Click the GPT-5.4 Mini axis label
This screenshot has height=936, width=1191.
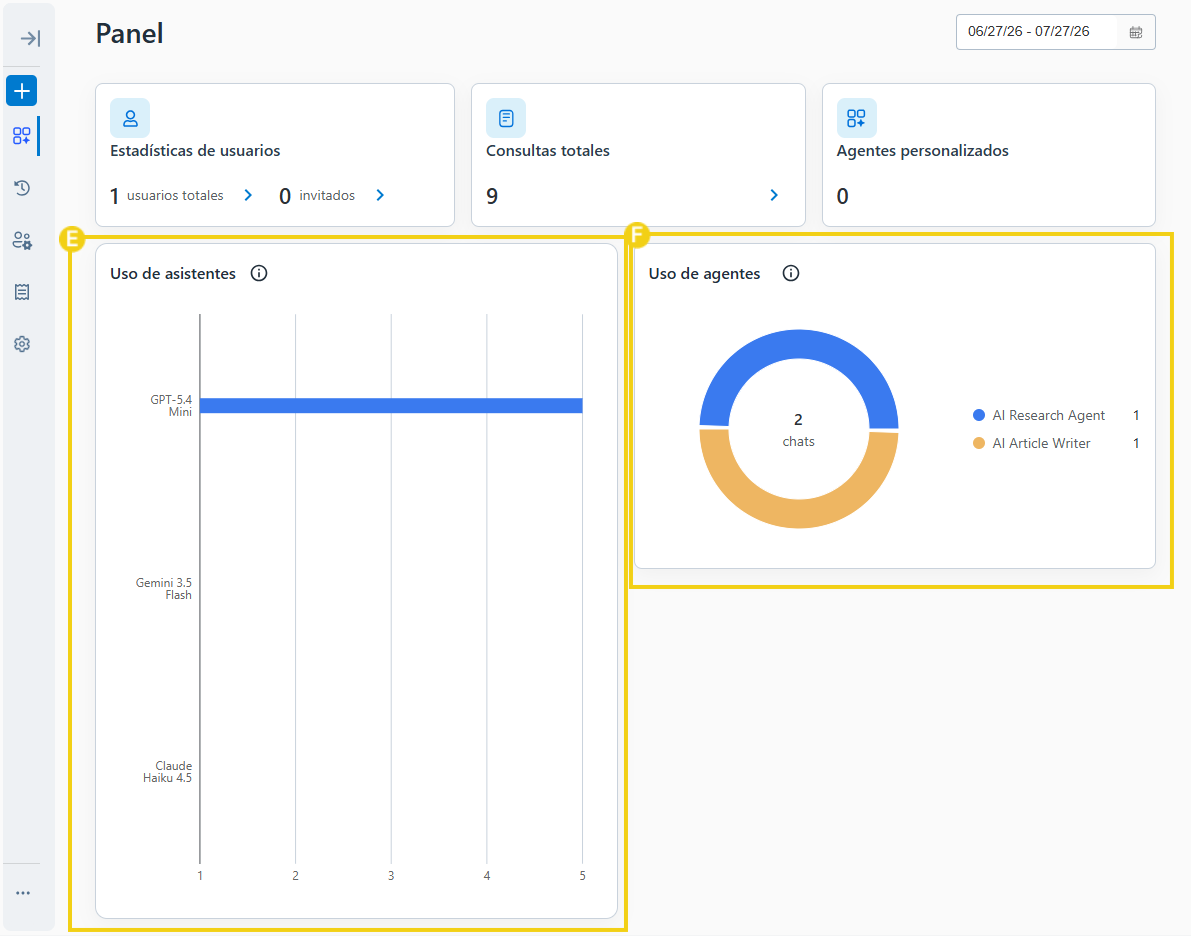click(172, 406)
